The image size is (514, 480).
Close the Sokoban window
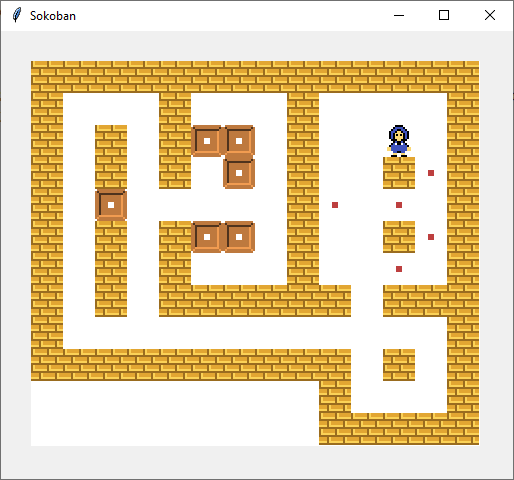tap(490, 15)
